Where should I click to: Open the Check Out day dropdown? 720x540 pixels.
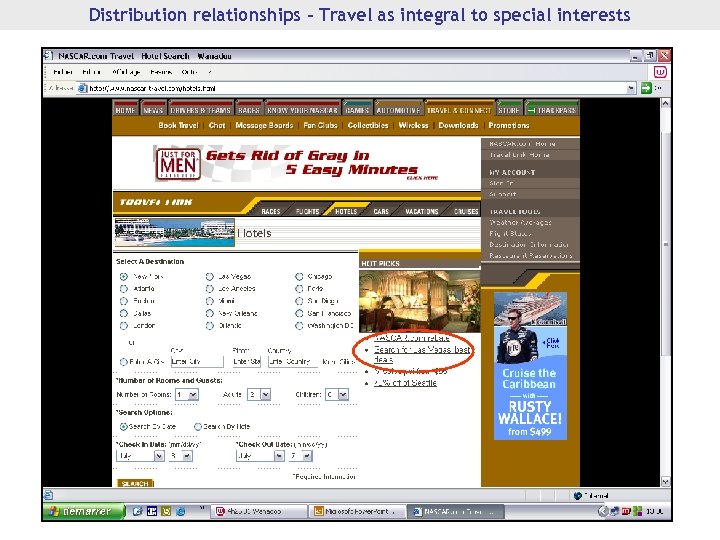coord(307,456)
